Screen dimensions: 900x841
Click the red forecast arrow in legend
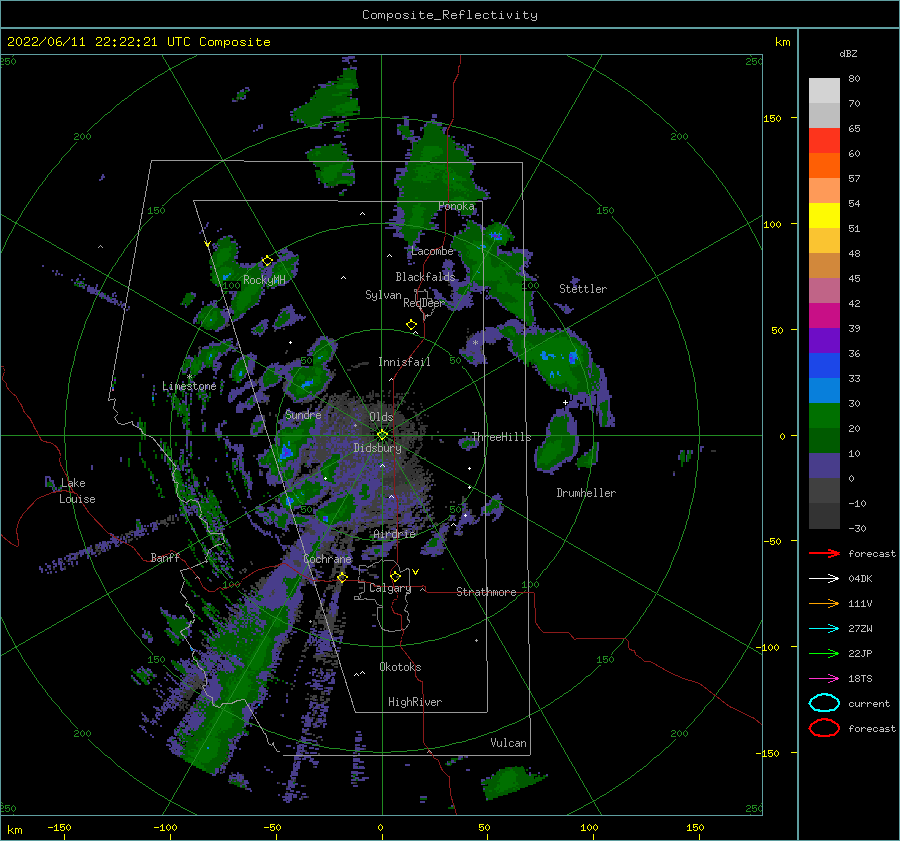824,553
